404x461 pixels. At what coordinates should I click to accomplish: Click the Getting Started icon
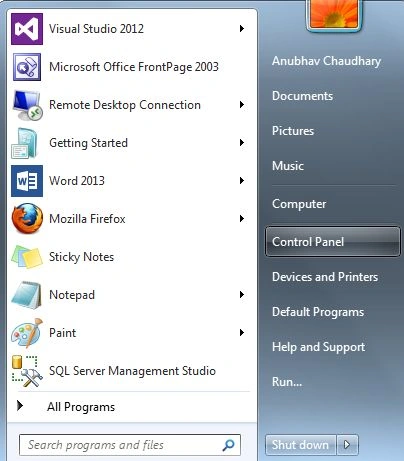click(x=25, y=143)
